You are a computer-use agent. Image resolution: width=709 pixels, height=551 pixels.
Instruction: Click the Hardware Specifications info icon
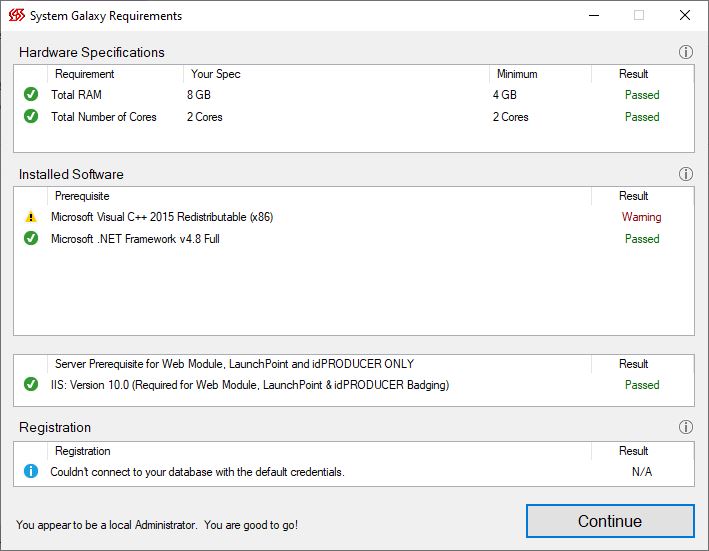[x=685, y=52]
